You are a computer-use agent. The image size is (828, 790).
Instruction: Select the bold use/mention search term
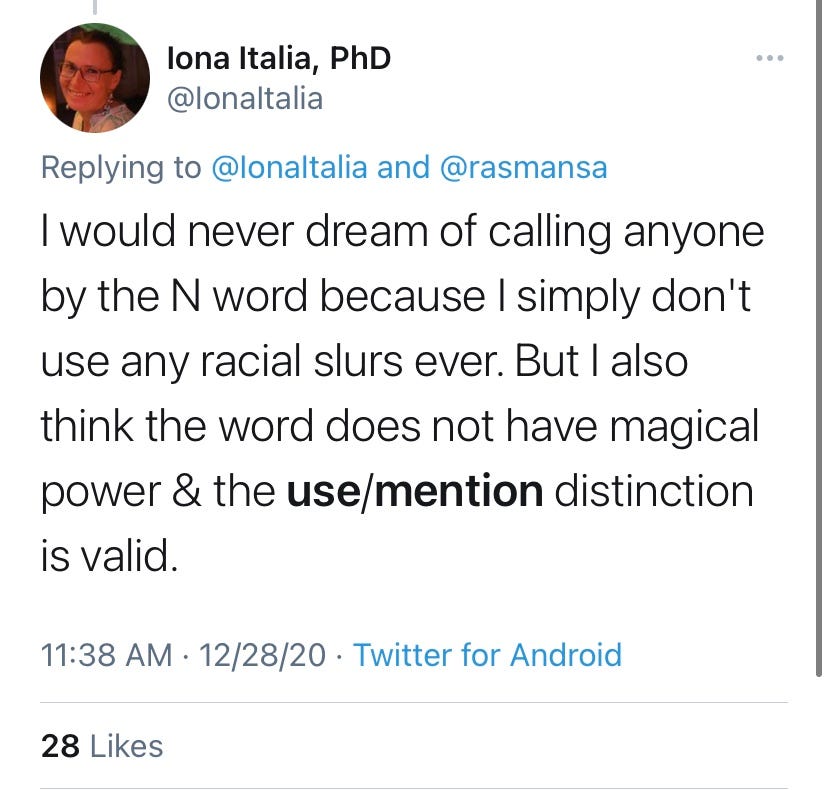pos(415,491)
